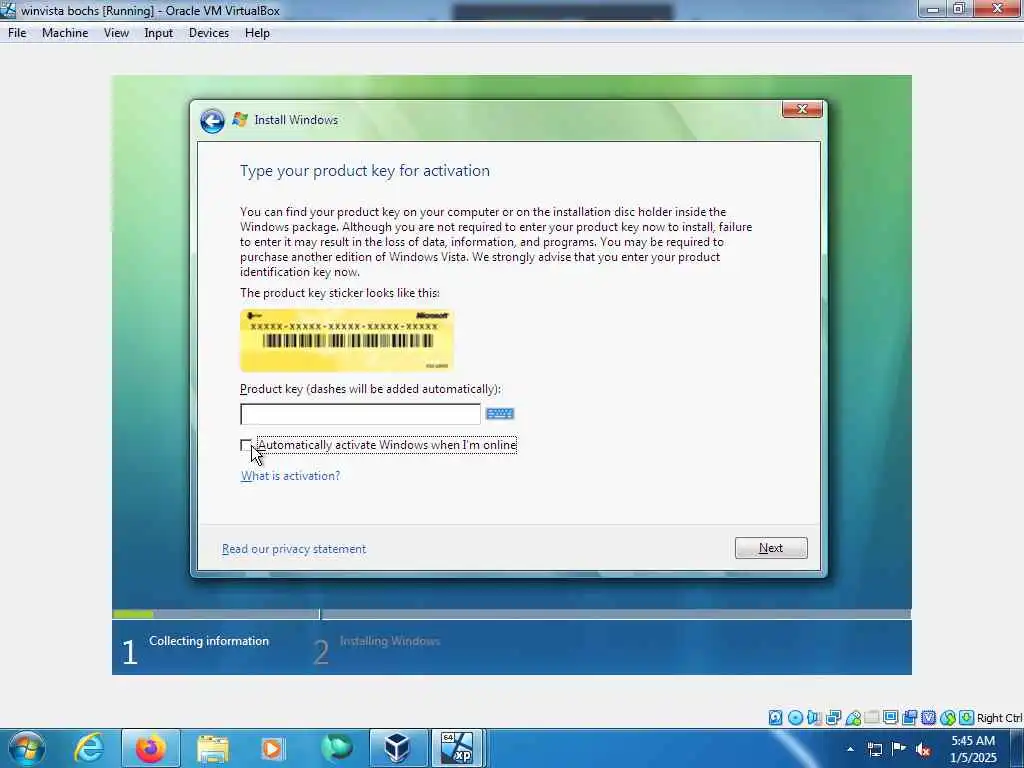
Task: Click the Type your product key heading
Action: [x=364, y=170]
